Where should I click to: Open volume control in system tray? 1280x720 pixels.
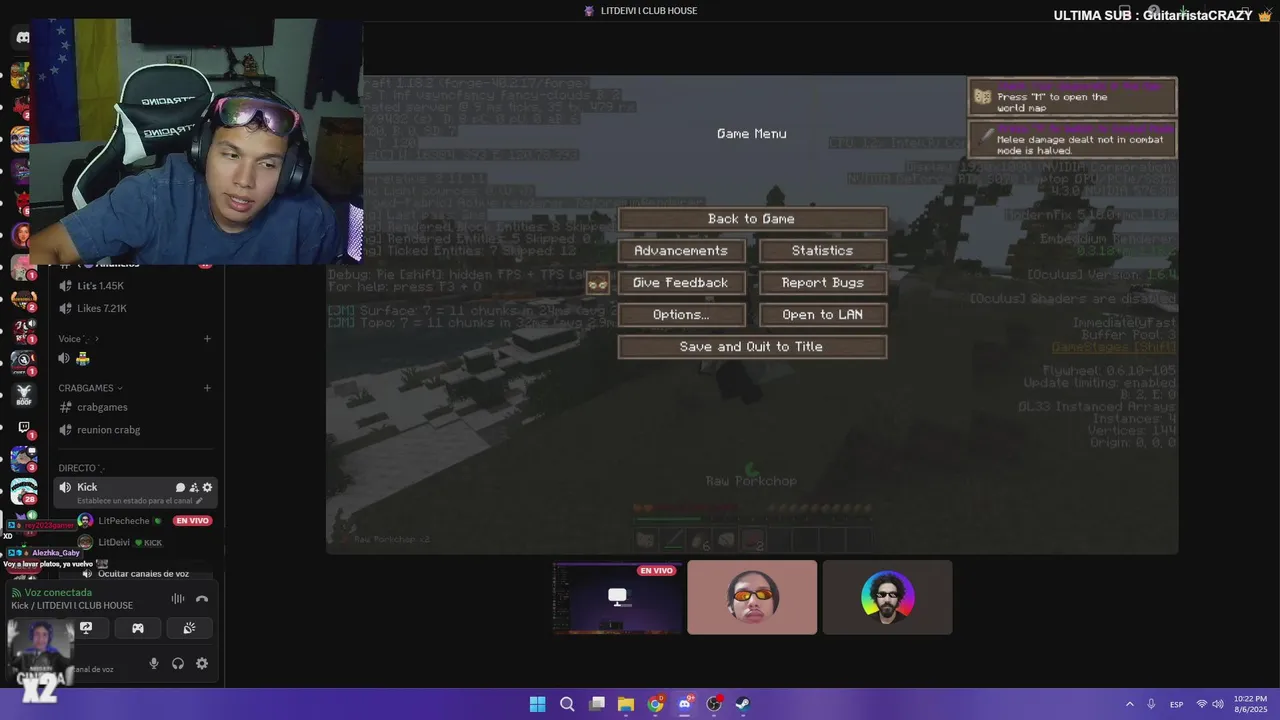coord(1218,704)
